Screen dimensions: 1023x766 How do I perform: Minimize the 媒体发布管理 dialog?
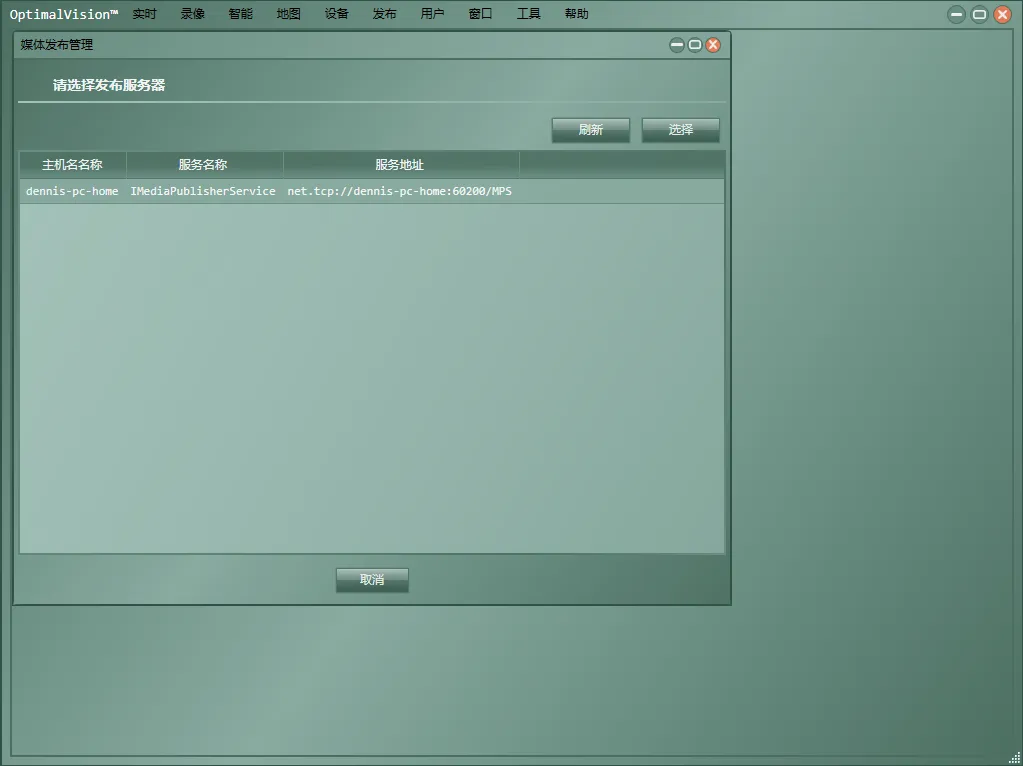(x=677, y=45)
